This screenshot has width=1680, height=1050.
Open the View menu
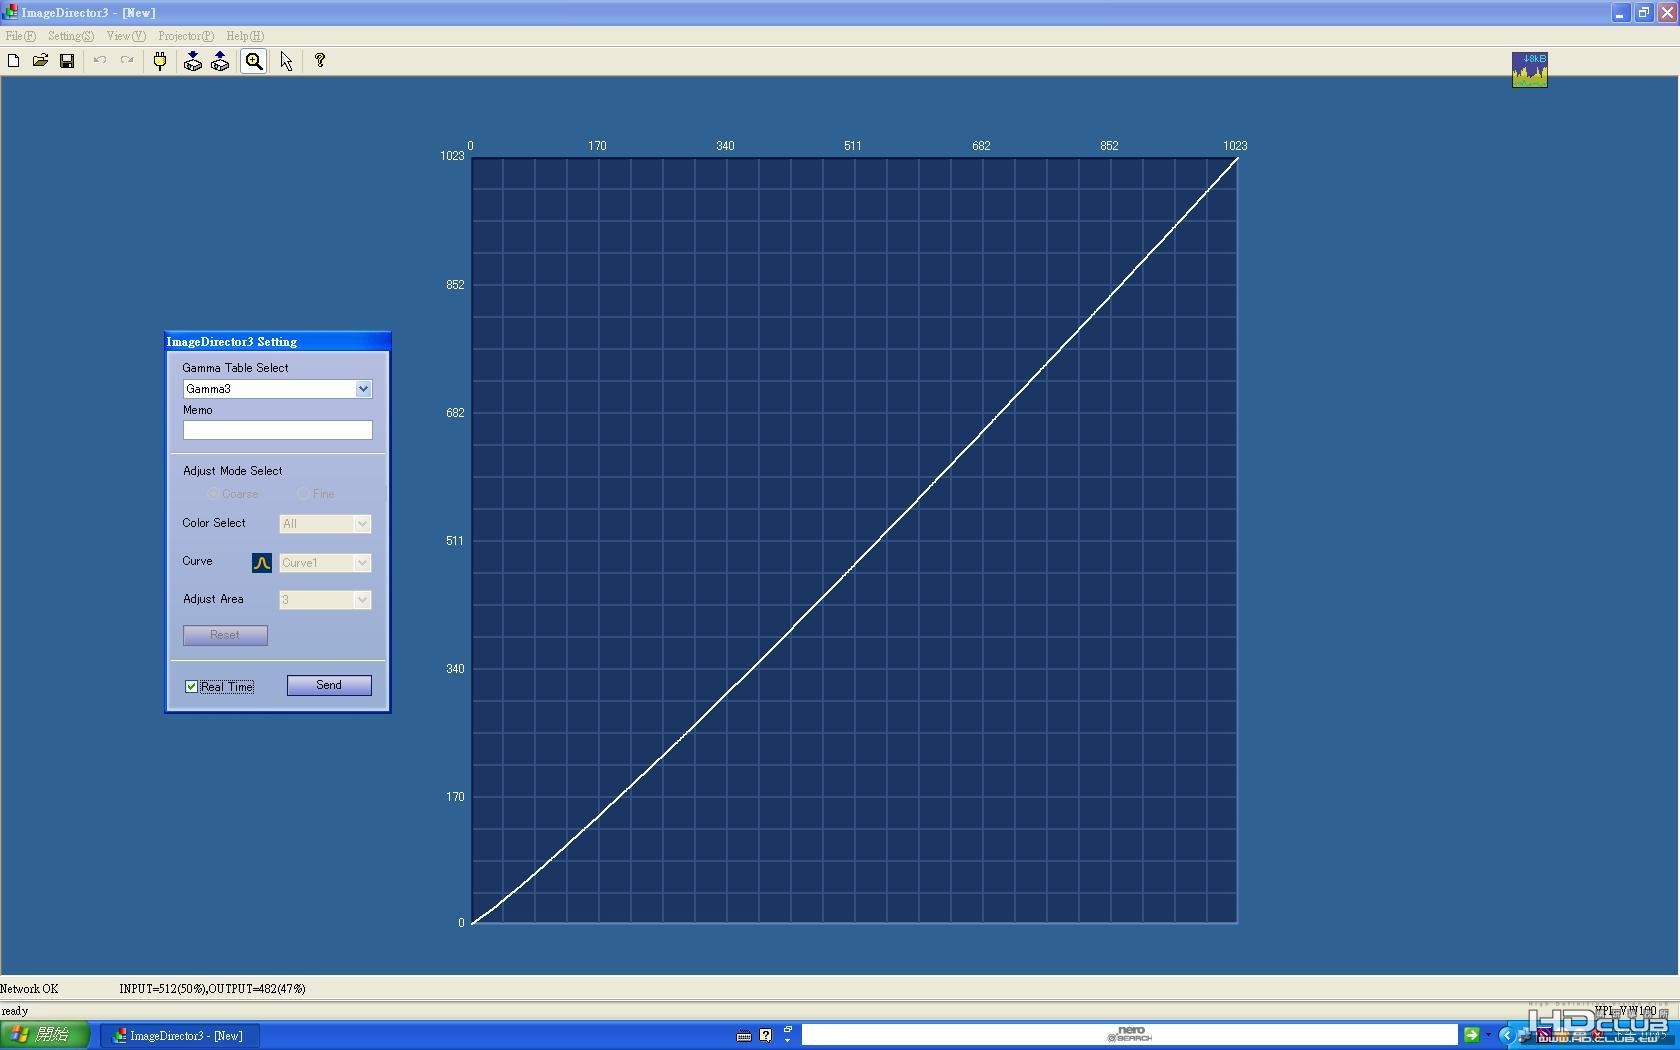pyautogui.click(x=126, y=36)
